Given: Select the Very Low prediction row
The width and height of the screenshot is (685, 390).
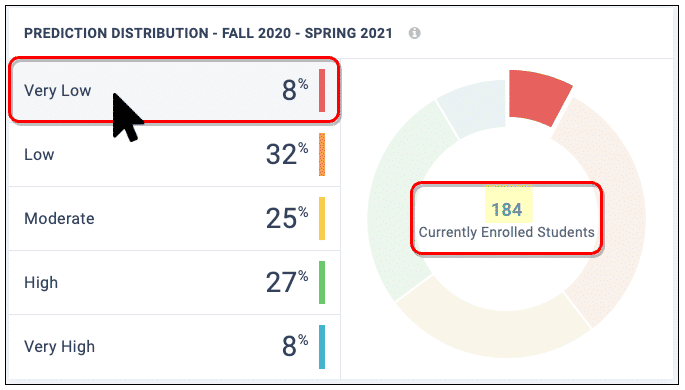Looking at the screenshot, I should click(x=174, y=90).
